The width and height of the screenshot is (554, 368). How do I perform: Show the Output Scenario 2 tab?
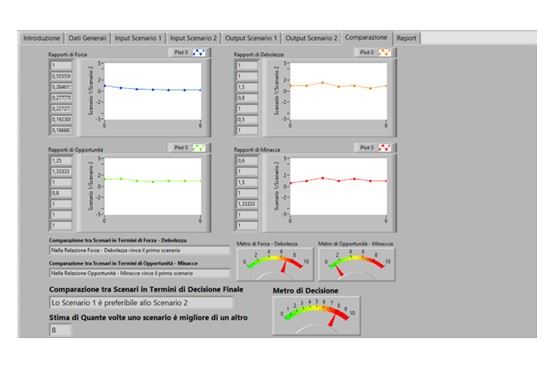(x=311, y=38)
